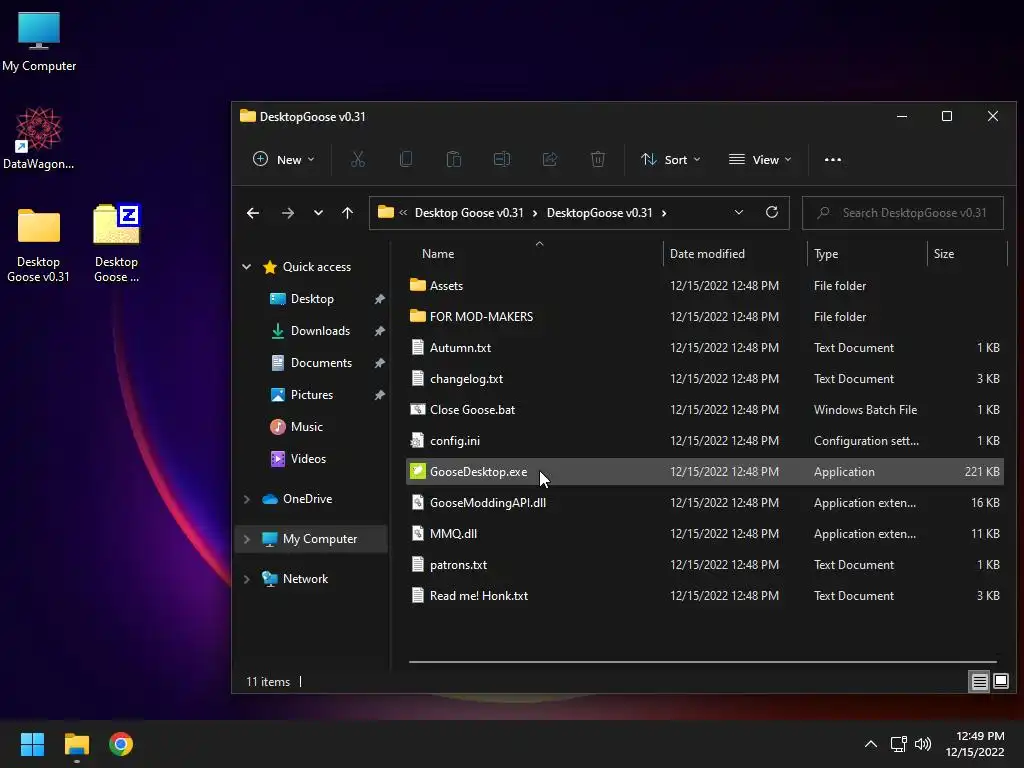Screen dimensions: 1024x768
Task: Open the See more three-dots menu
Action: (833, 159)
